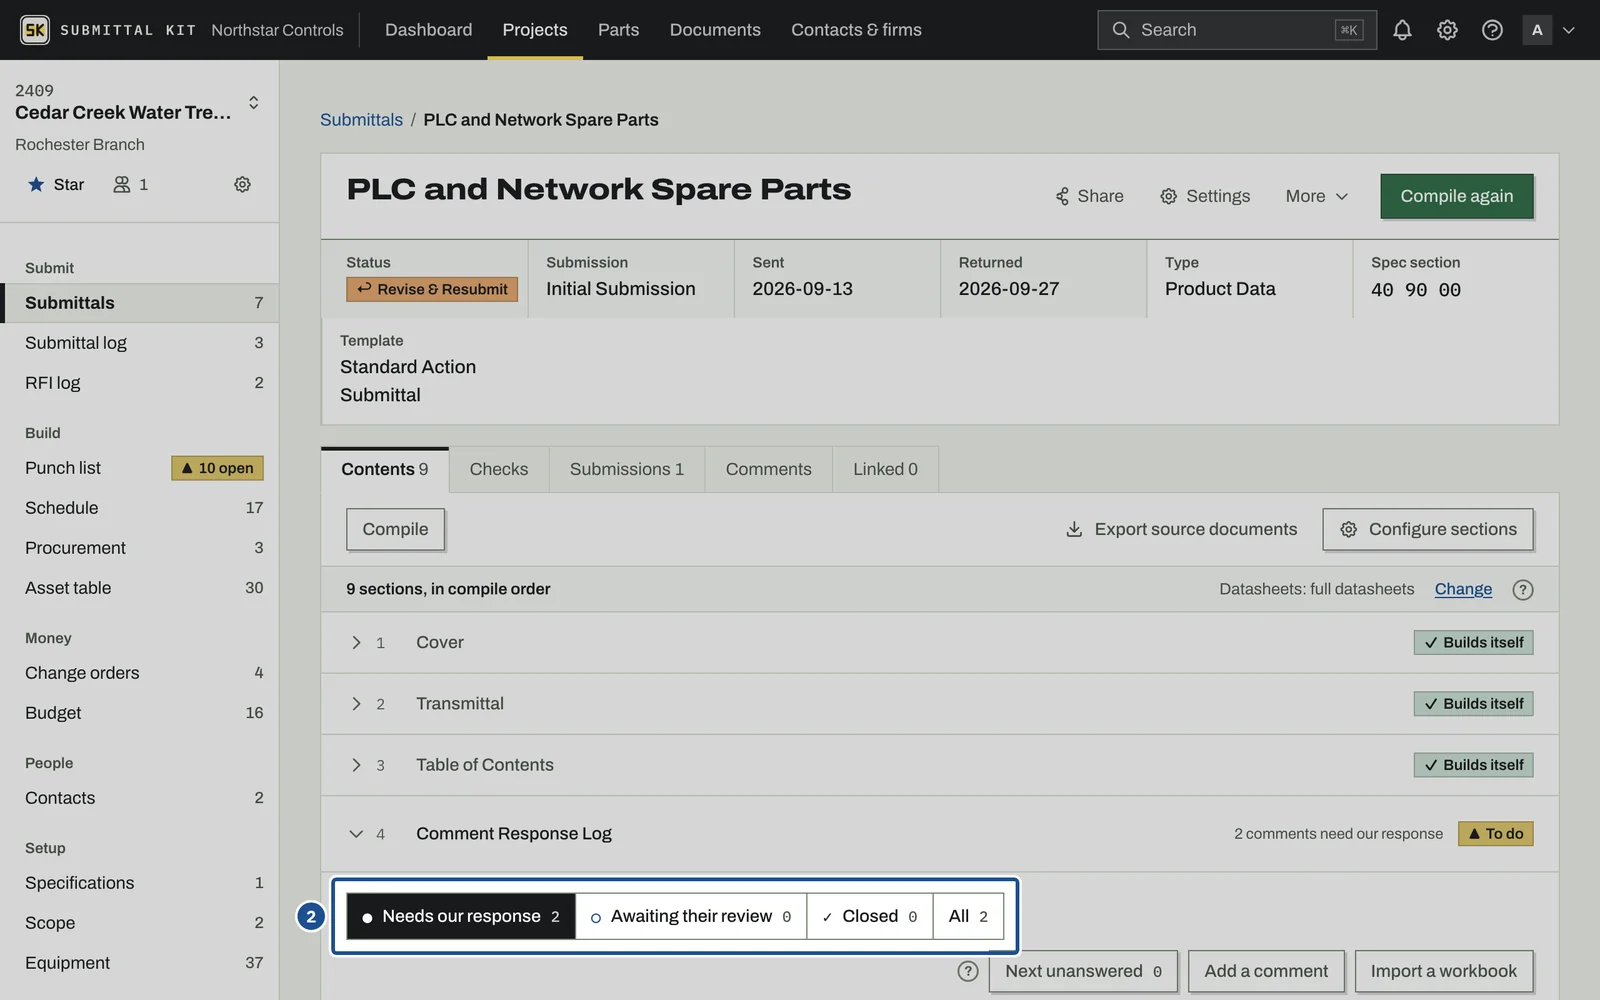Open global settings gear in top bar
Screen dimensions: 1600x1000
point(1447,30)
